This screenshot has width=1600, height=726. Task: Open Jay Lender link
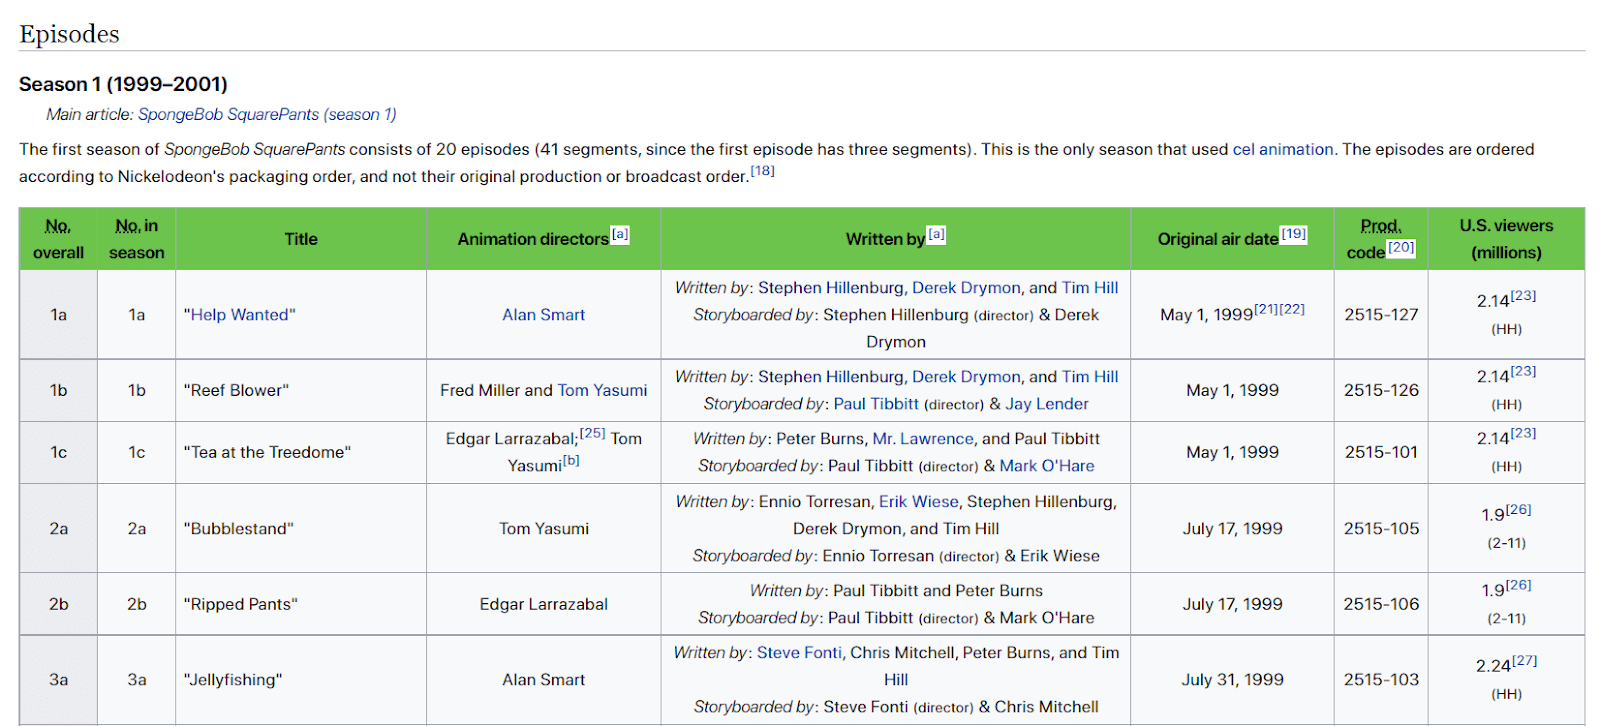coord(1047,403)
